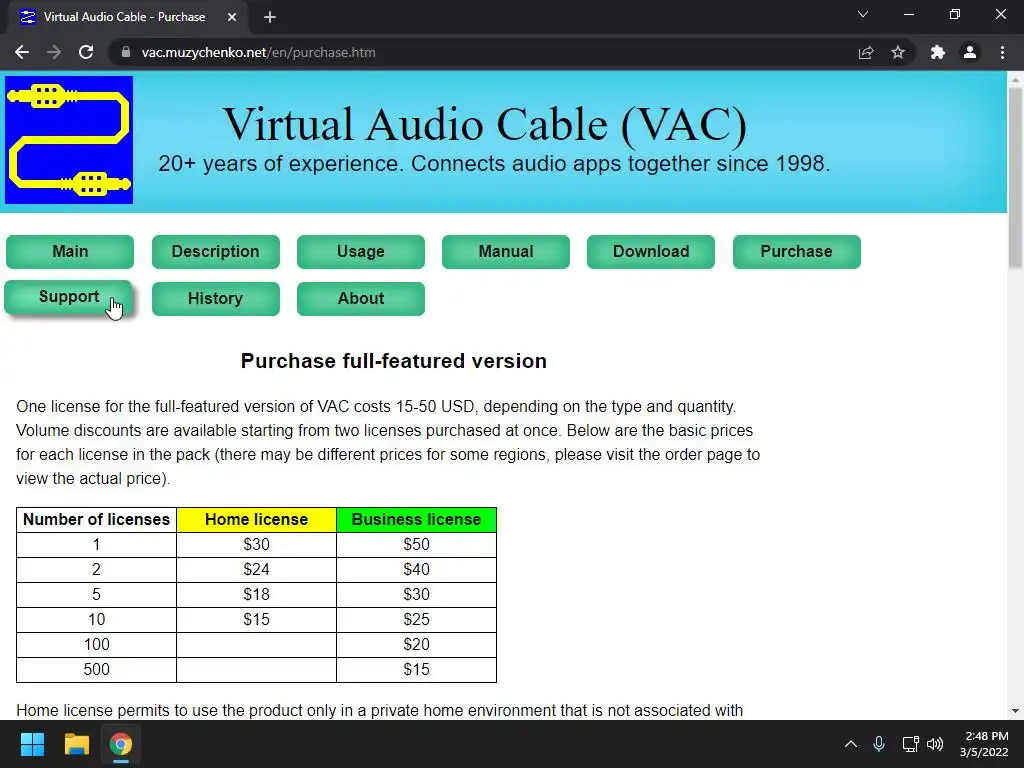The image size is (1024, 768).
Task: Click the Number of licenses header
Action: [x=97, y=520]
